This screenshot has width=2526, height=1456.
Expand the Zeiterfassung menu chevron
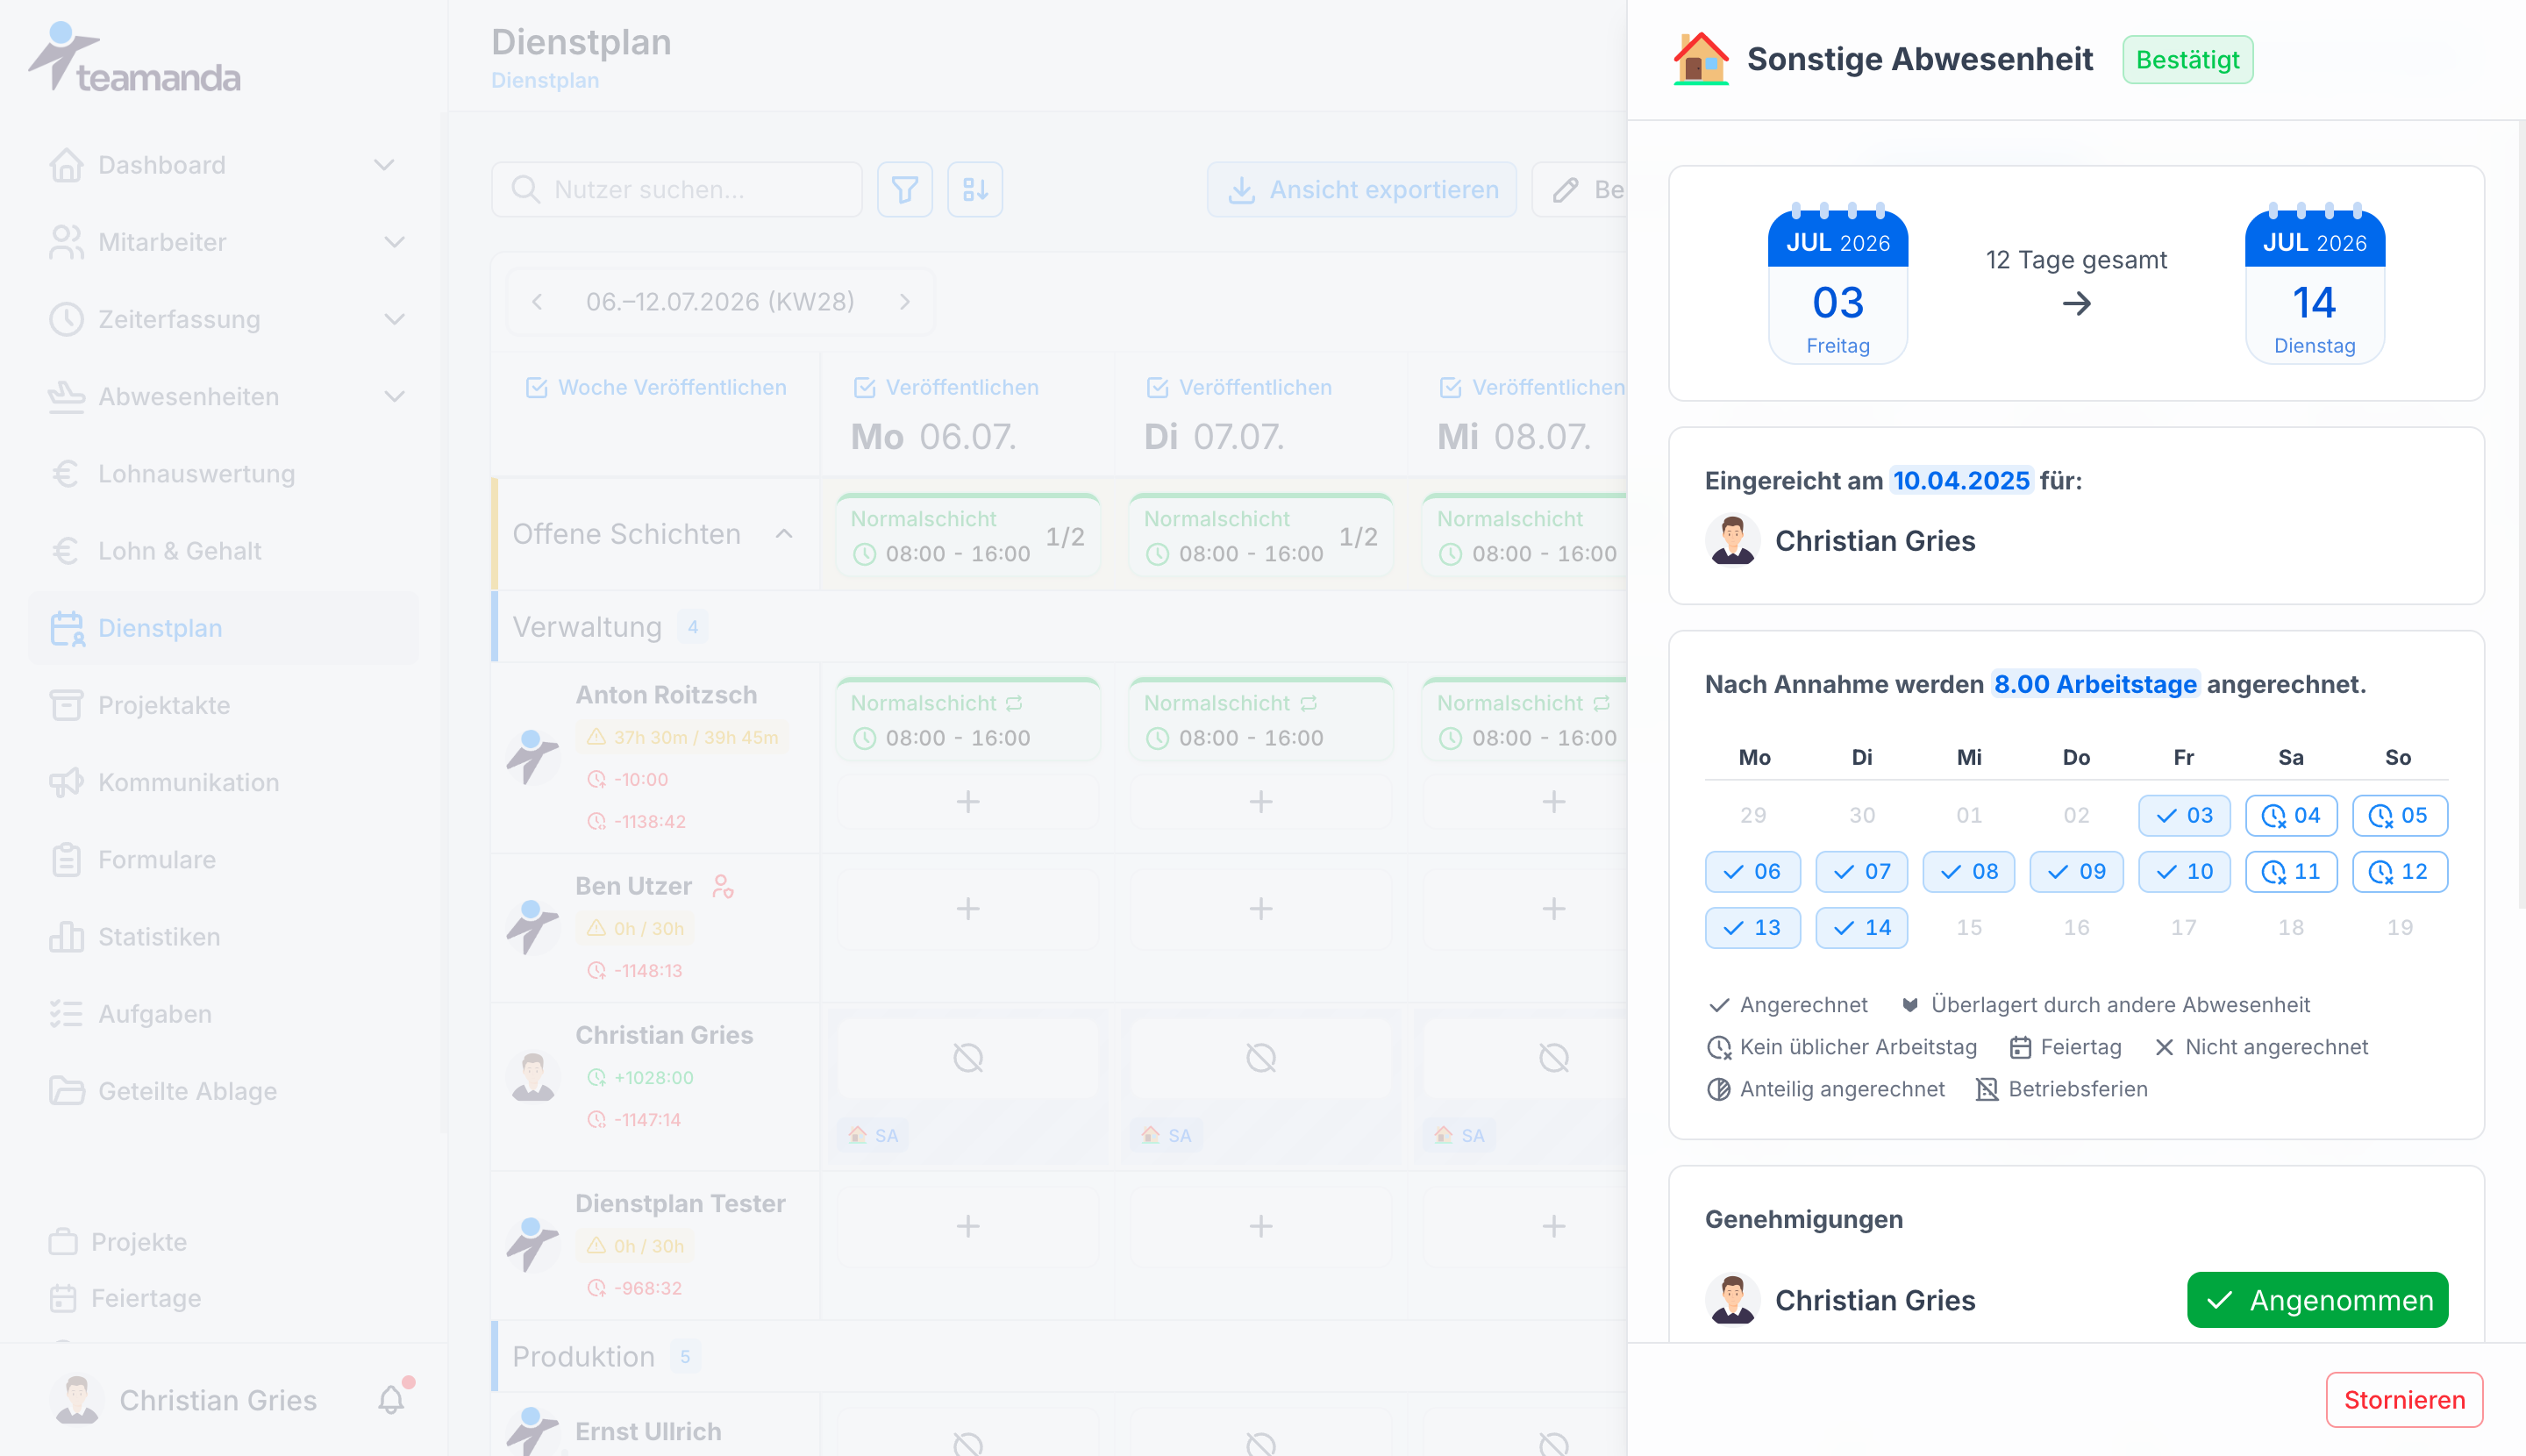pos(395,319)
